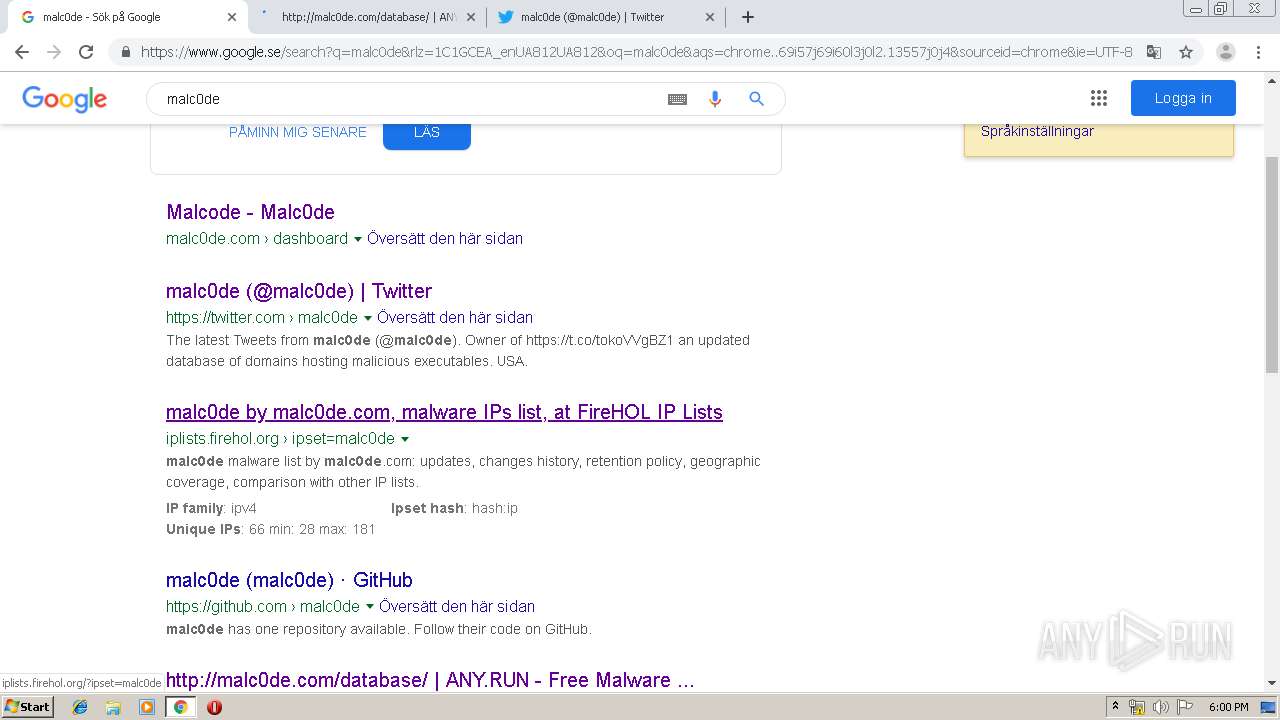Translate the GitHub result page
Screen dimensions: 1280x720
pyautogui.click(x=457, y=606)
